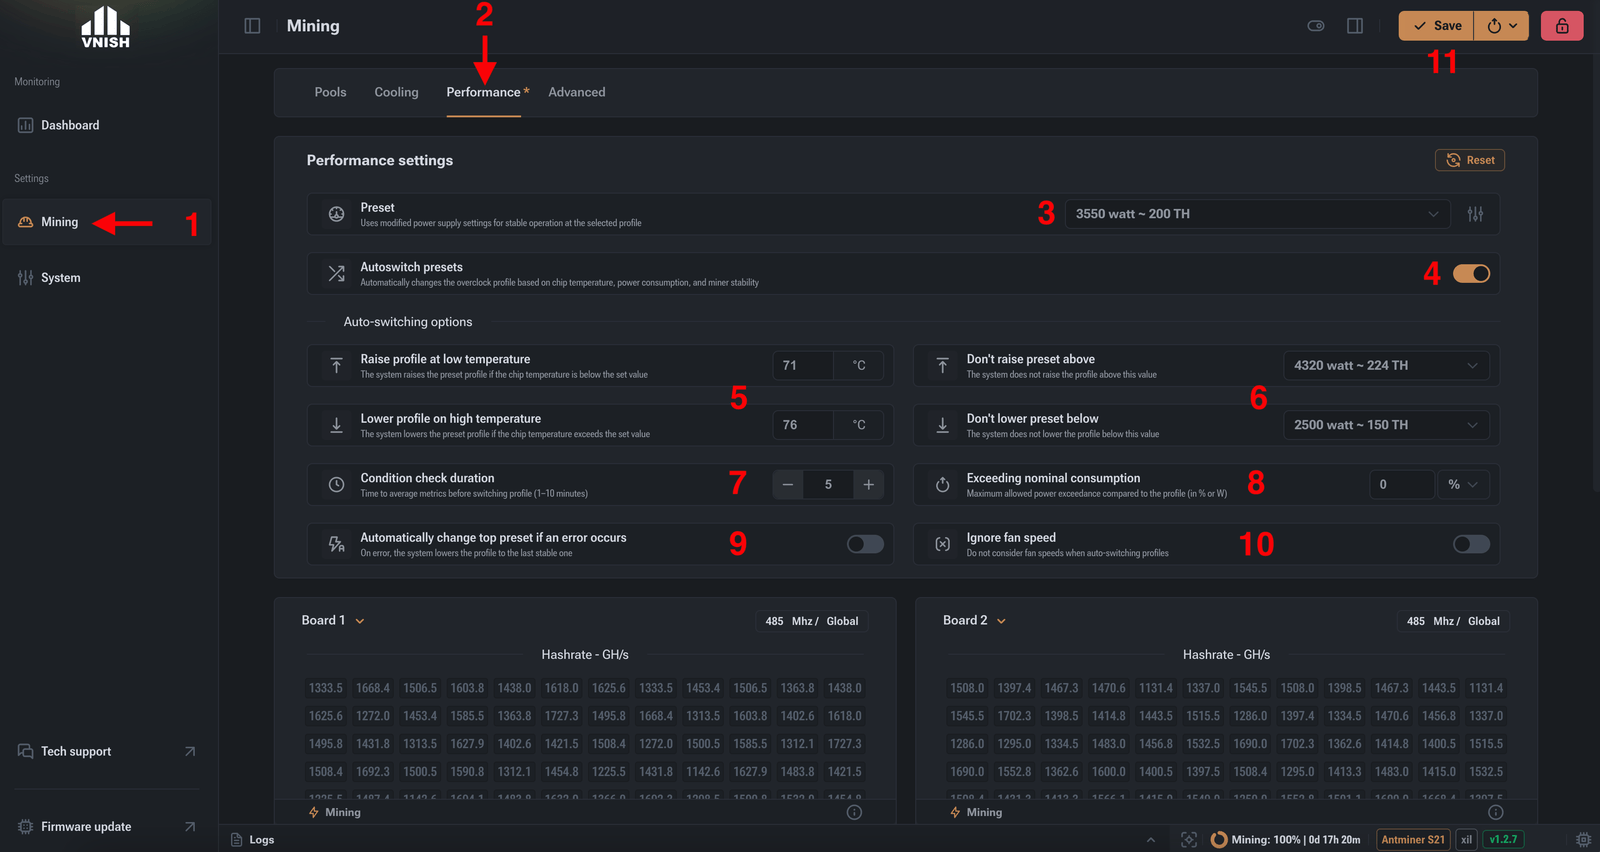Enable the Ignore fan speed toggle
Viewport: 1600px width, 852px height.
pos(1471,544)
